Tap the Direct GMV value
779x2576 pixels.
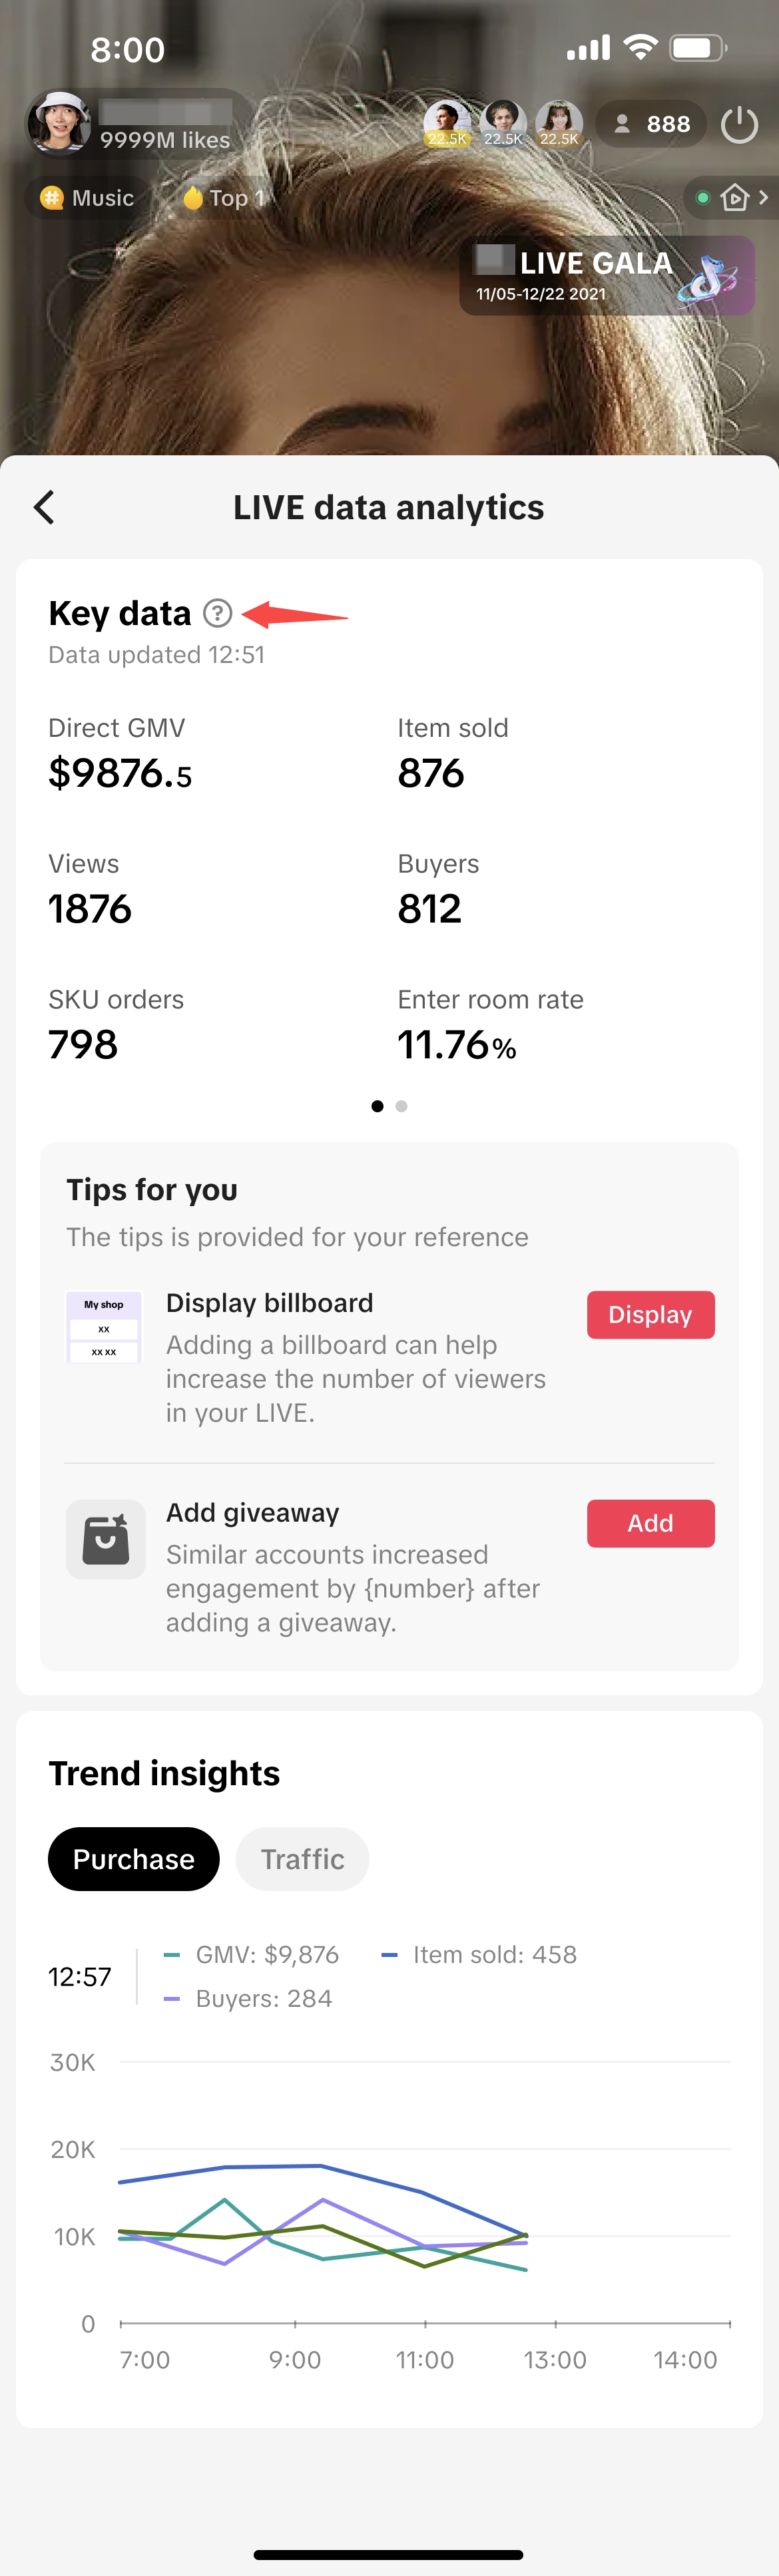120,773
